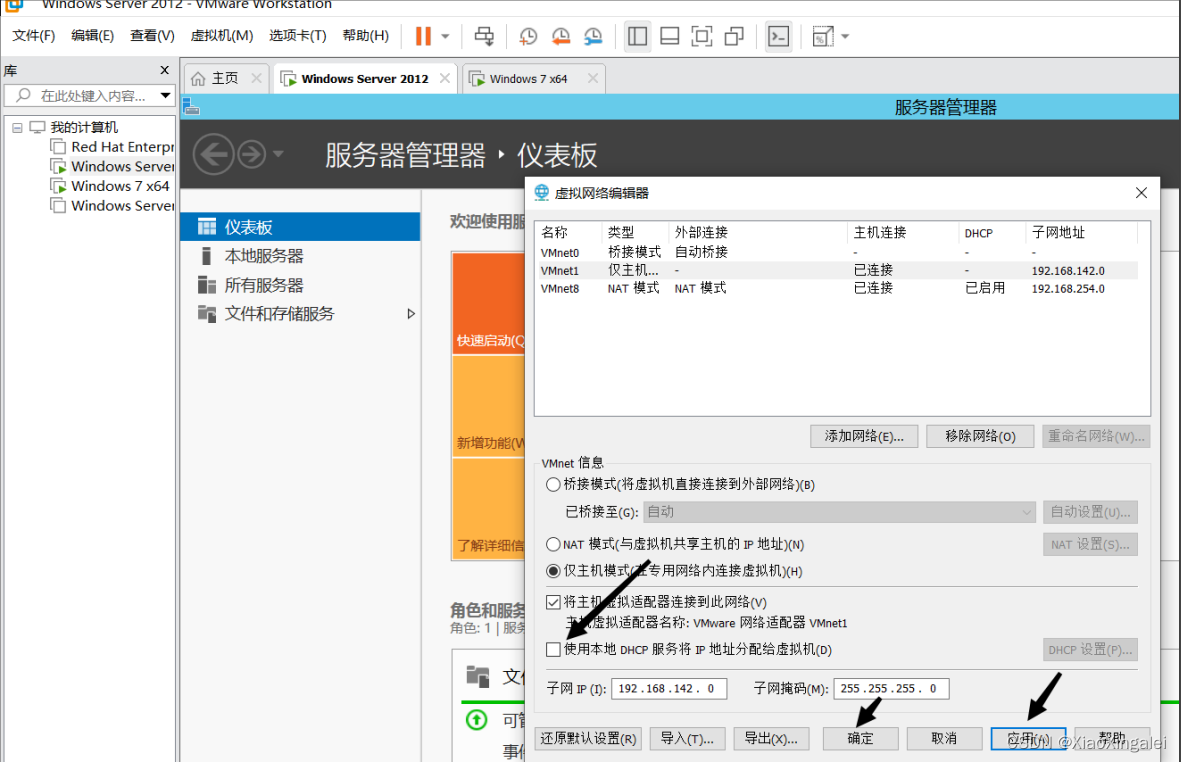Open the stretch display dropdown arrow
The height and width of the screenshot is (762, 1181).
pos(845,36)
